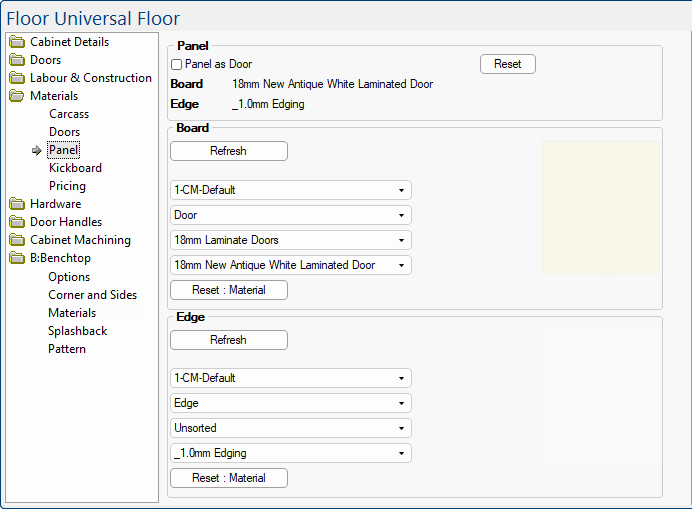This screenshot has width=692, height=509.
Task: Click the Materials folder icon
Action: point(16,96)
